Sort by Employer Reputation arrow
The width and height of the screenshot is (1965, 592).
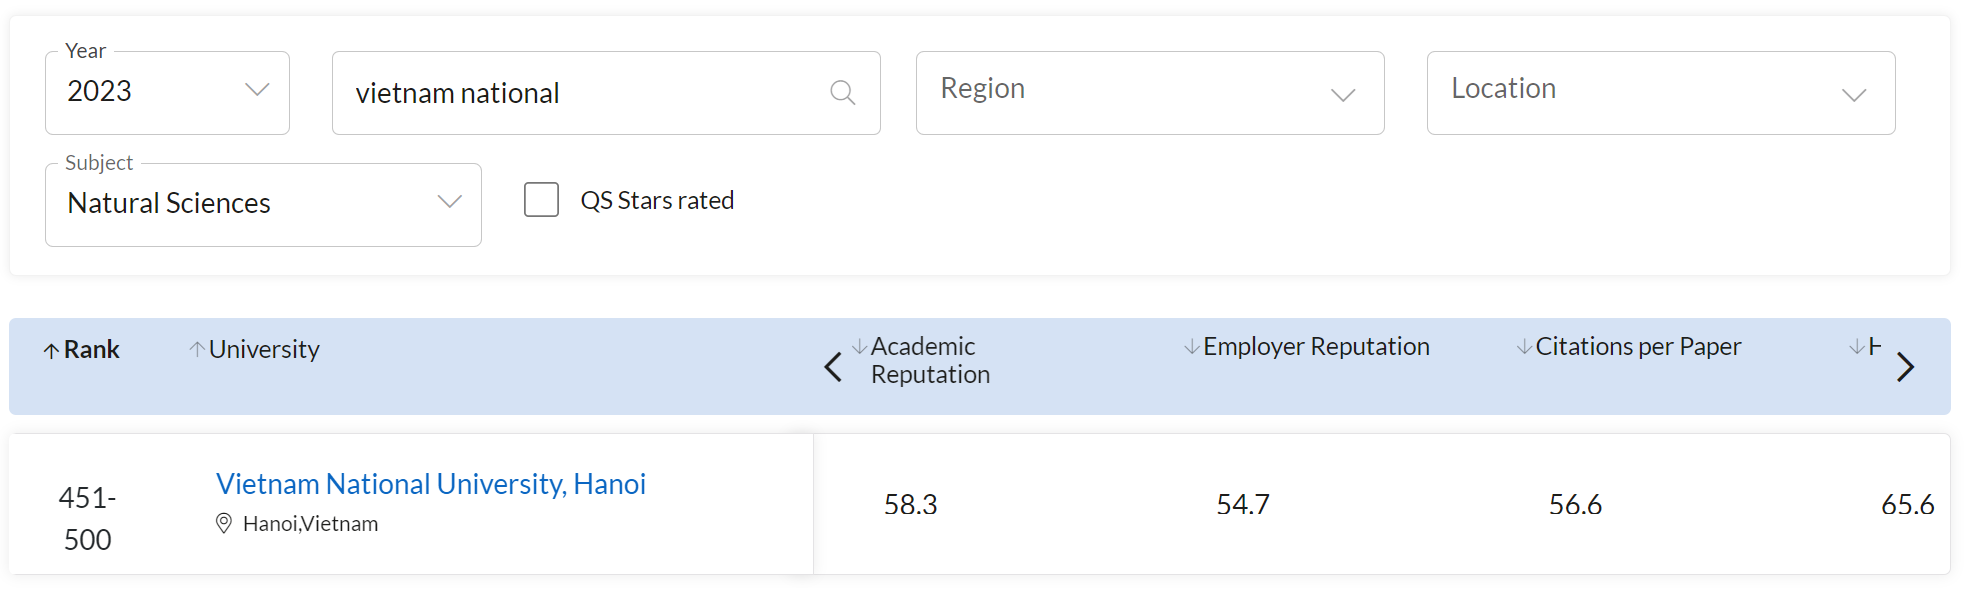click(1191, 347)
